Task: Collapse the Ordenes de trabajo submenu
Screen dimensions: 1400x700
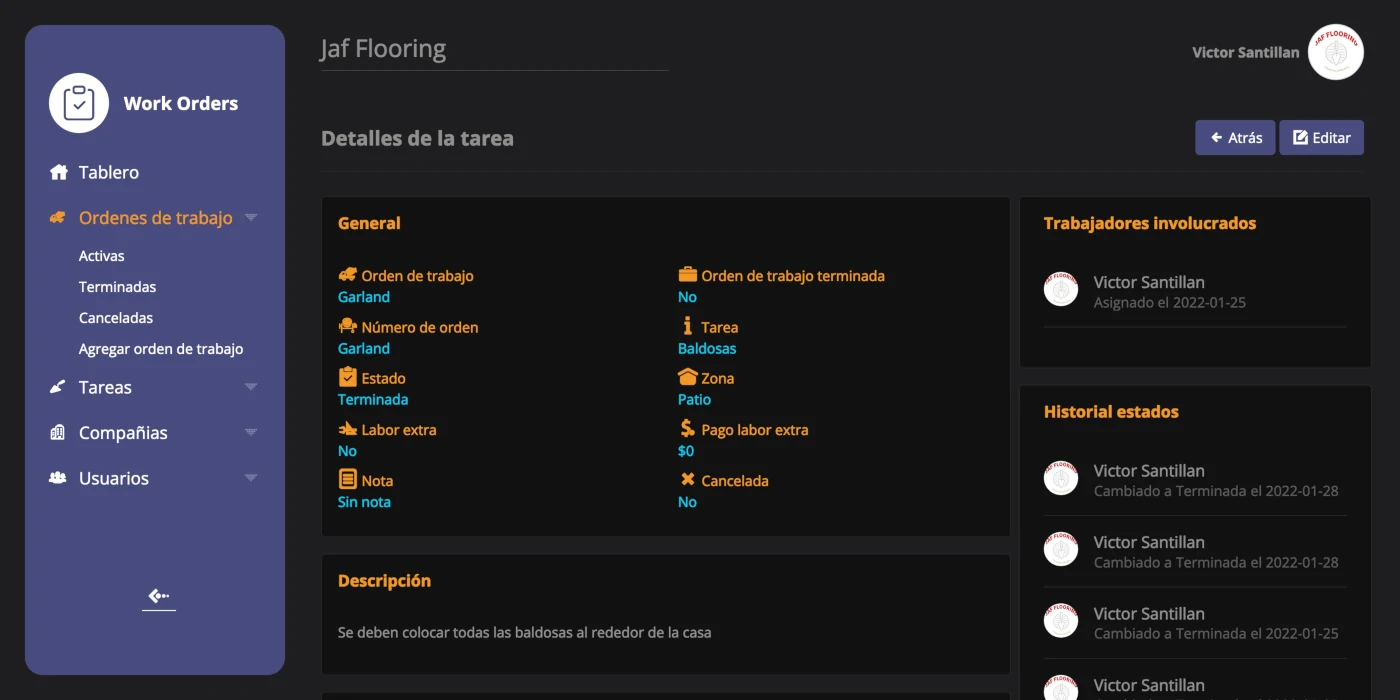Action: (251, 217)
